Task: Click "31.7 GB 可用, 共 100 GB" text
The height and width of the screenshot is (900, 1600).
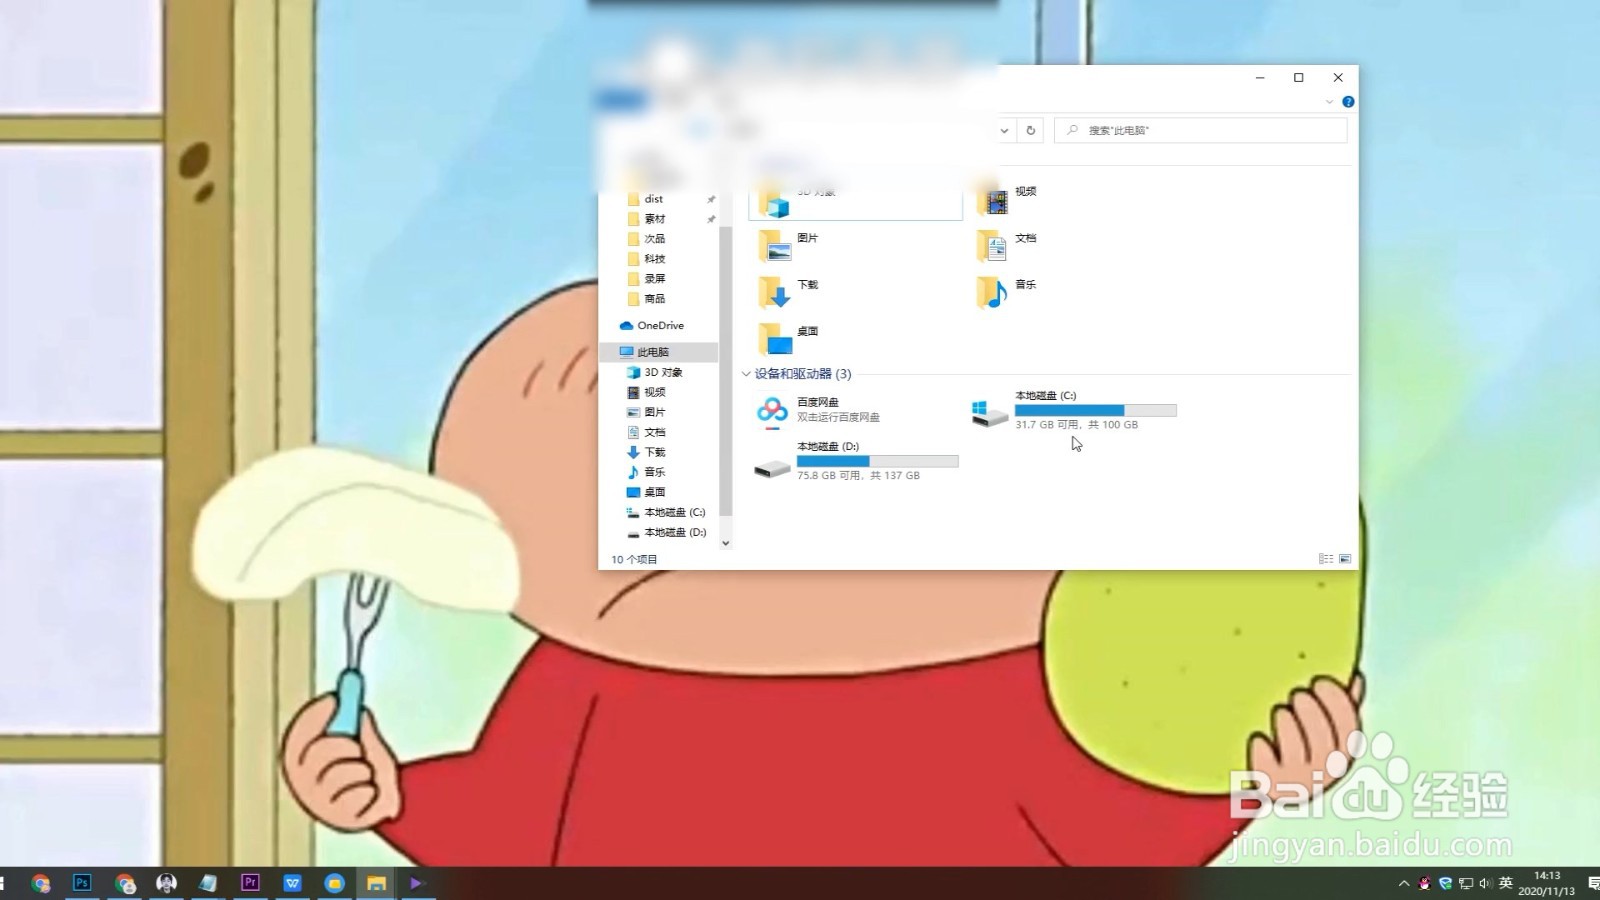Action: pos(1076,425)
